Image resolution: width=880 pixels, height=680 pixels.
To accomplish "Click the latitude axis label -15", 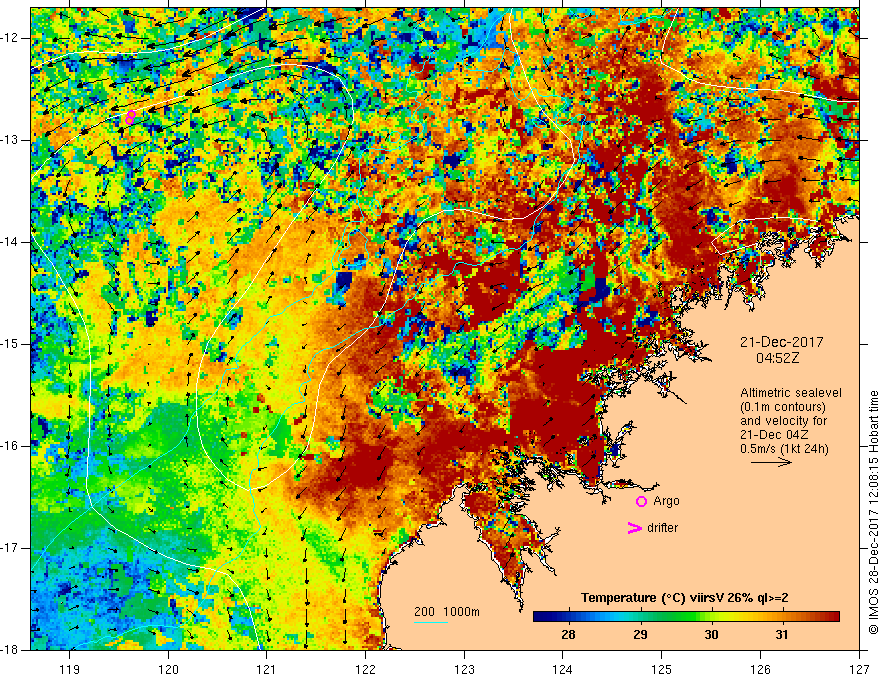I will 11,344.
